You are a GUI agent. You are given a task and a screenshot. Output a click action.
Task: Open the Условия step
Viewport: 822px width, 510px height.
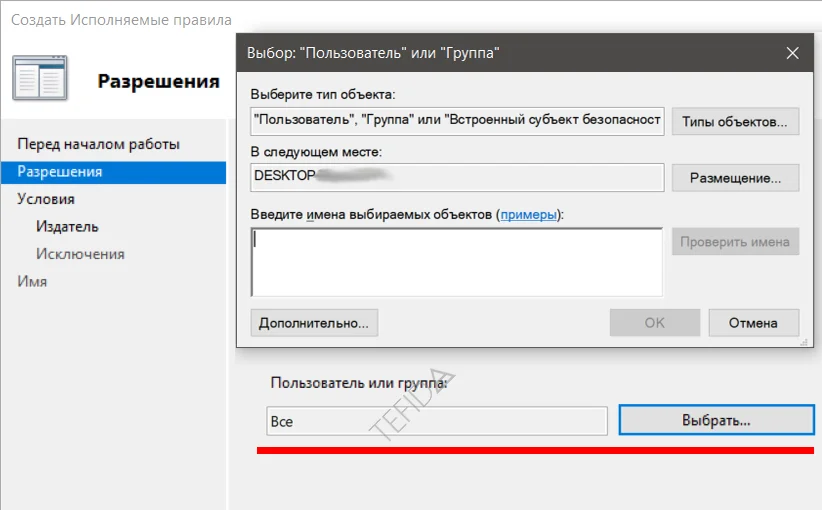pyautogui.click(x=46, y=199)
